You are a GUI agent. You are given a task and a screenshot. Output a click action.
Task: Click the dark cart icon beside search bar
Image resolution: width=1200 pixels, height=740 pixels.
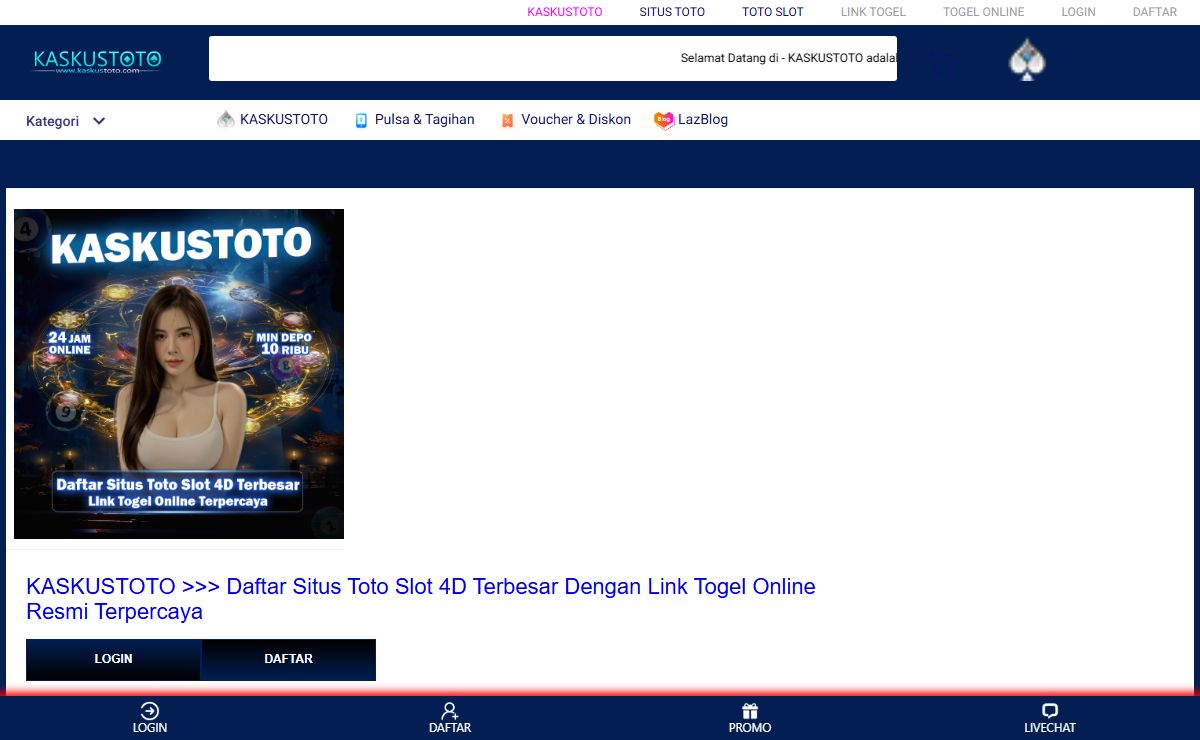tap(943, 64)
